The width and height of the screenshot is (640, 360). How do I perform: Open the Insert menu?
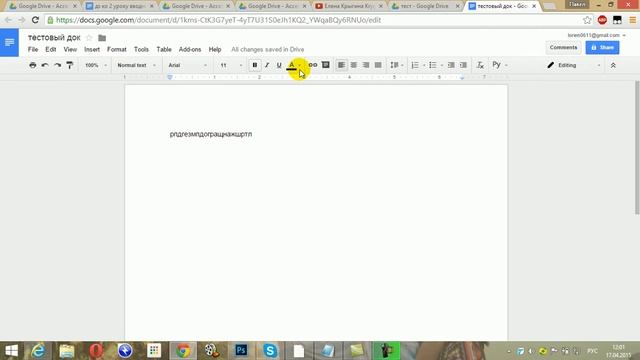[x=92, y=49]
